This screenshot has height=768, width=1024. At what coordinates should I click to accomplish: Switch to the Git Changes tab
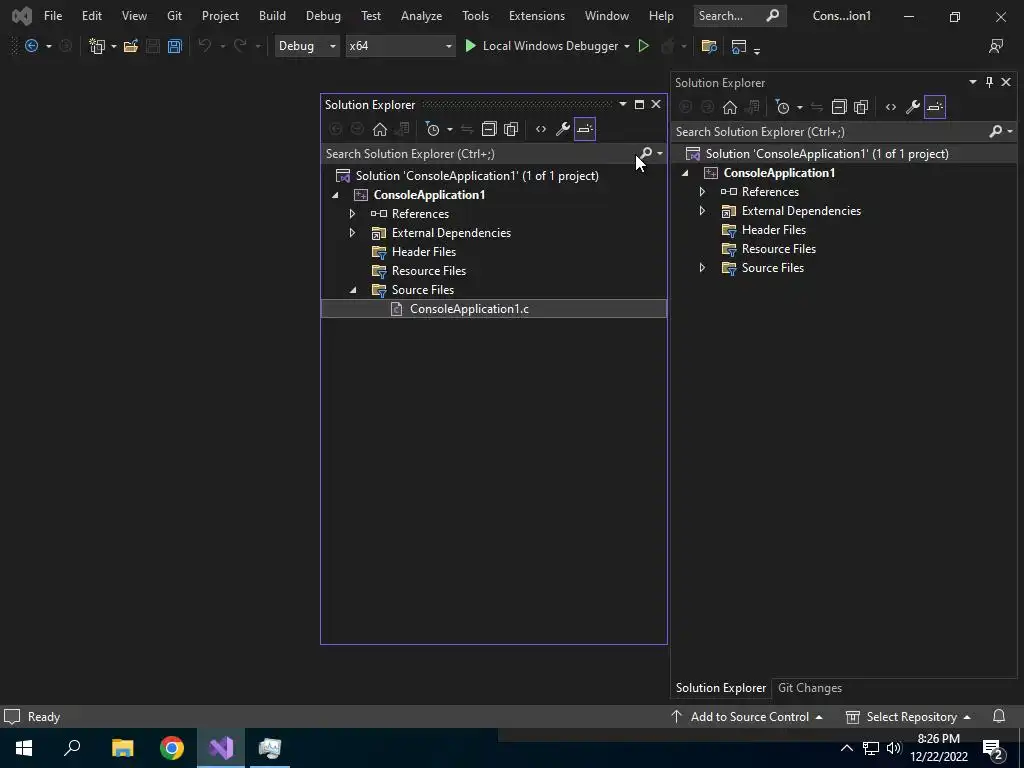click(810, 688)
